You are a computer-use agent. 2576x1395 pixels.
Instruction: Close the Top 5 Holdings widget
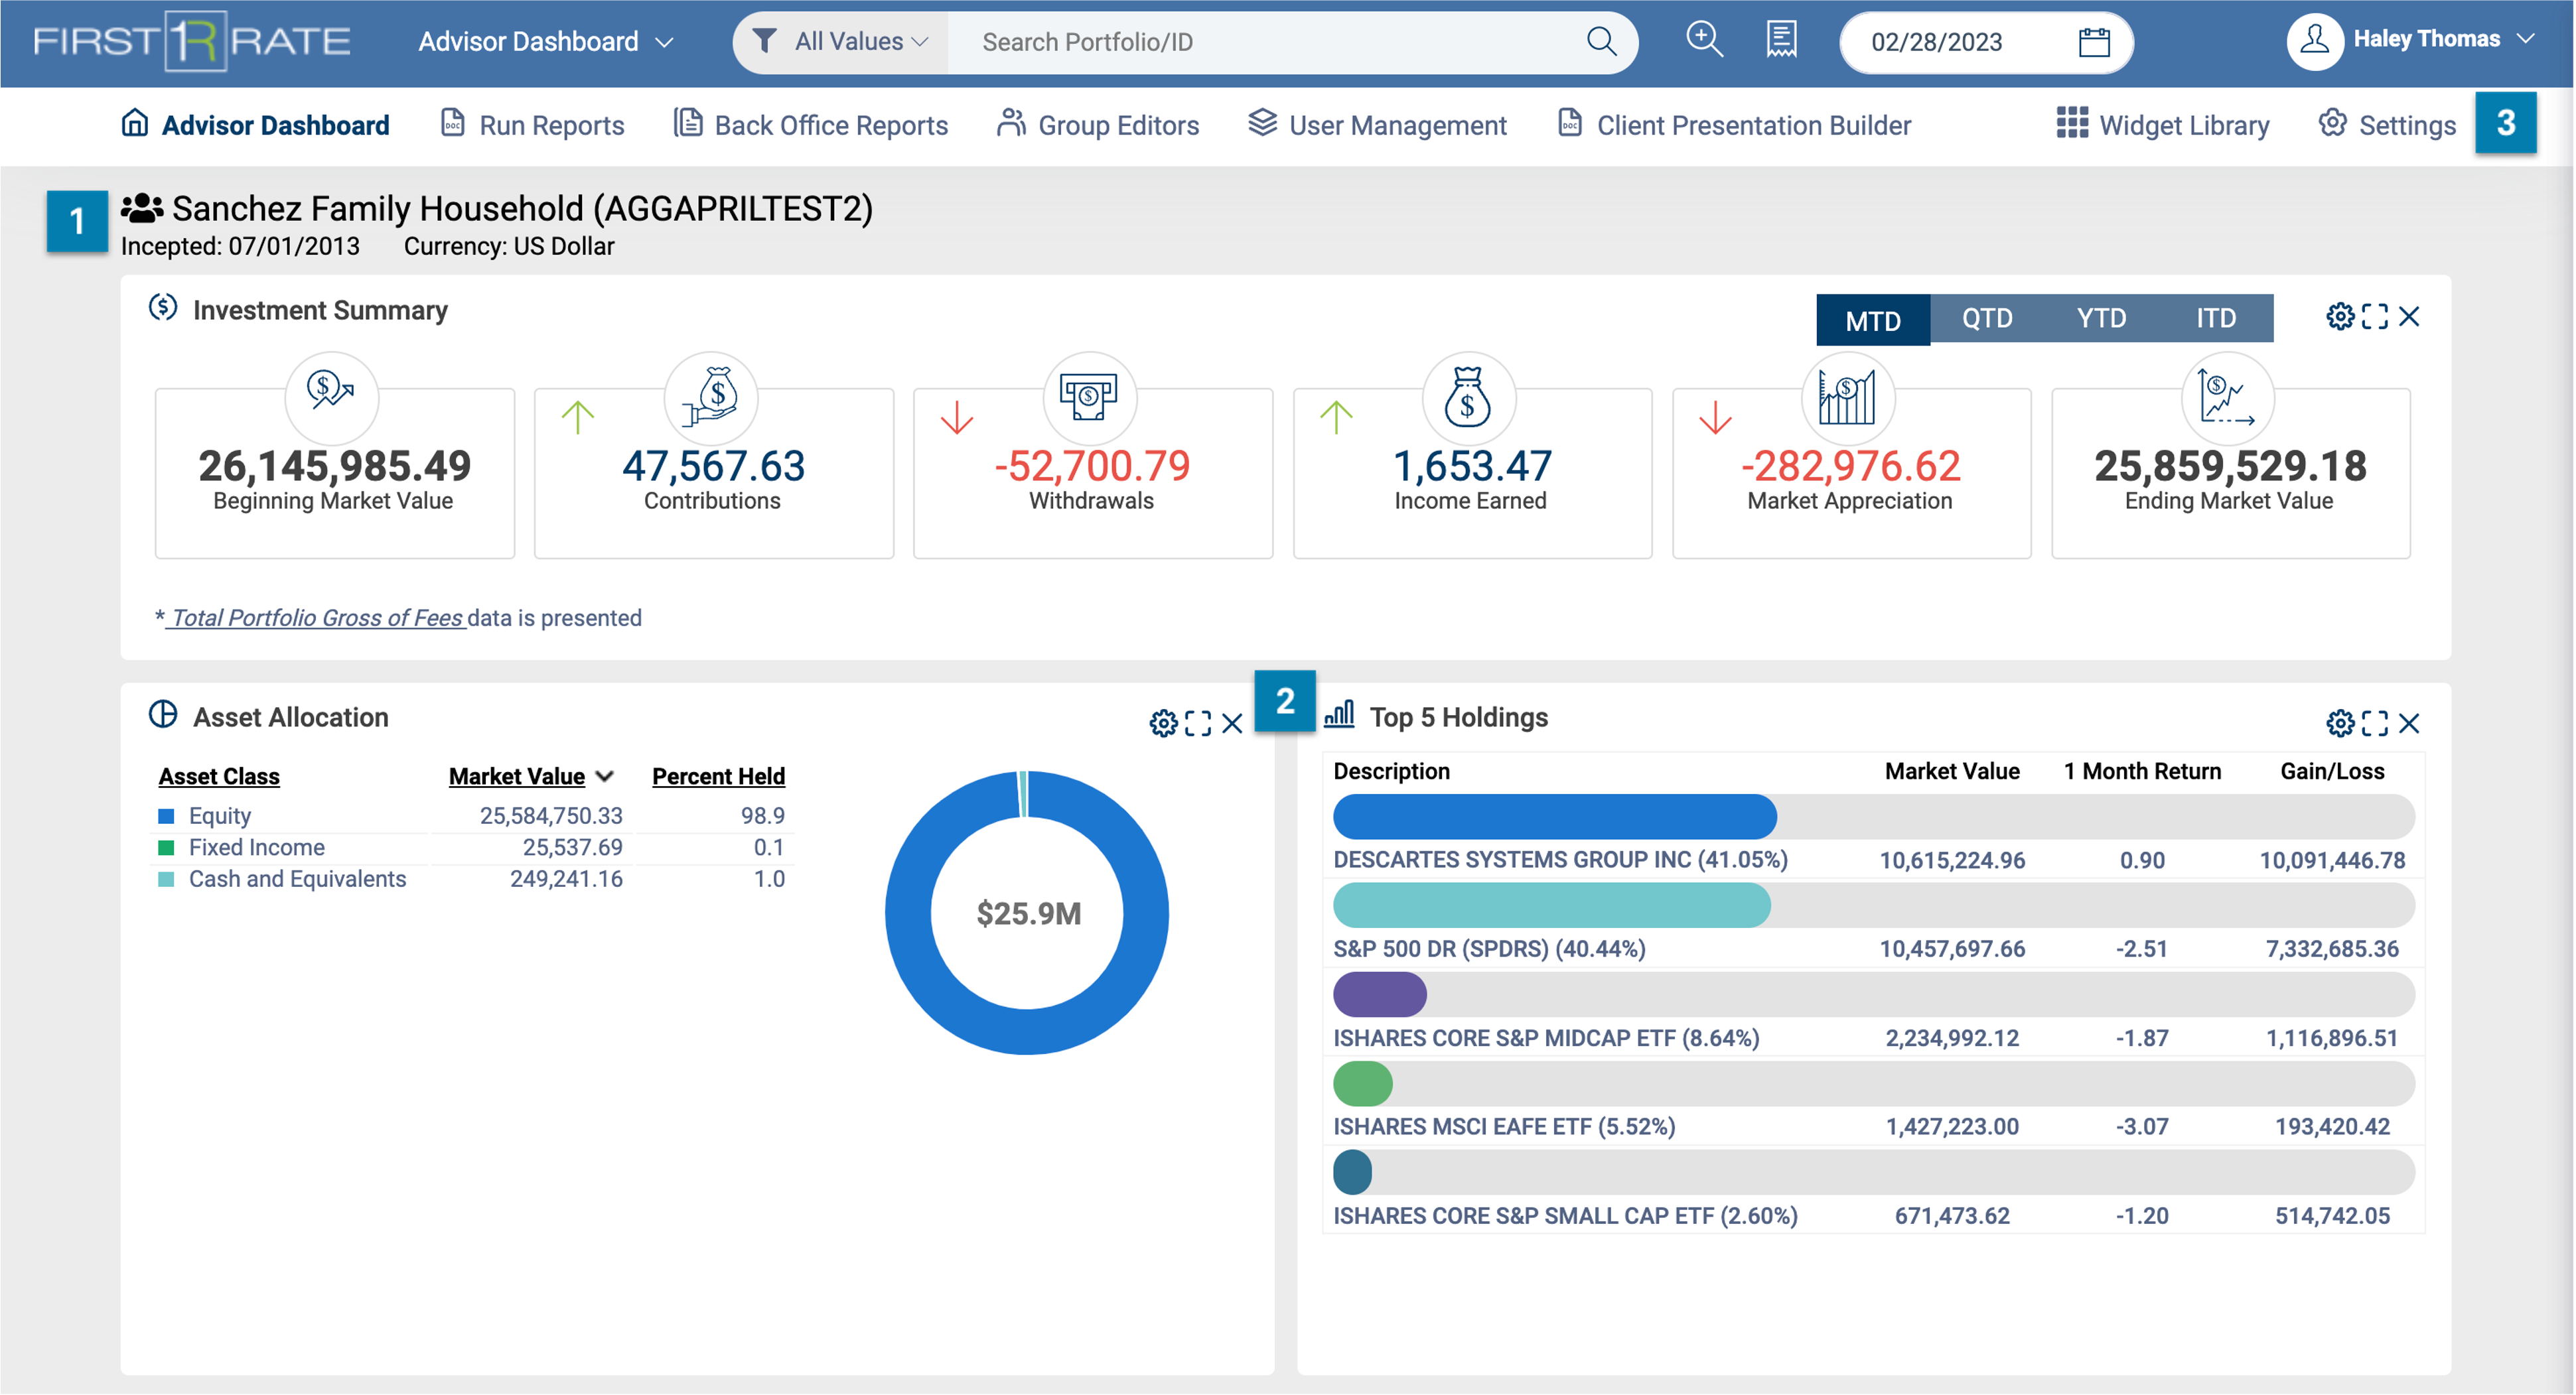tap(2410, 723)
